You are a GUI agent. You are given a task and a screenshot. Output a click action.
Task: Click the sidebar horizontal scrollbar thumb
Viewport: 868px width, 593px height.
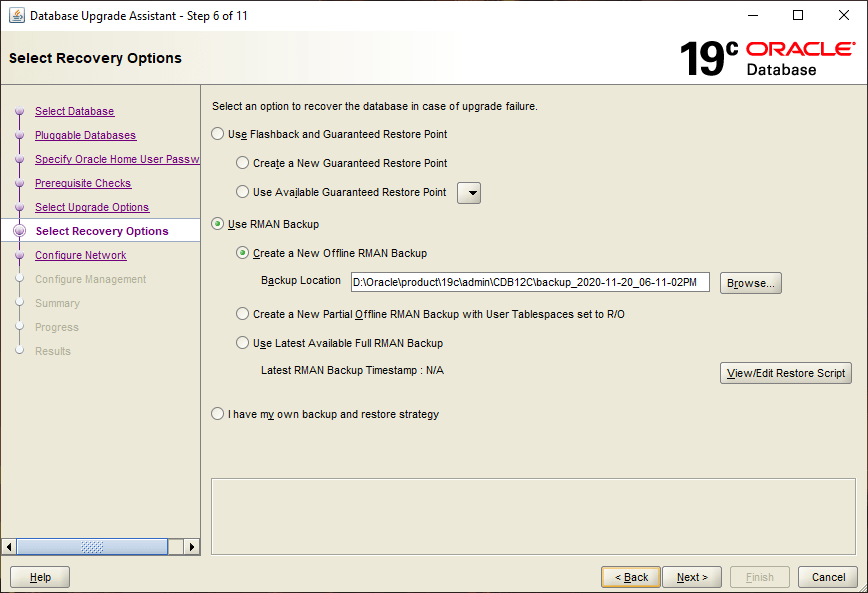click(92, 547)
